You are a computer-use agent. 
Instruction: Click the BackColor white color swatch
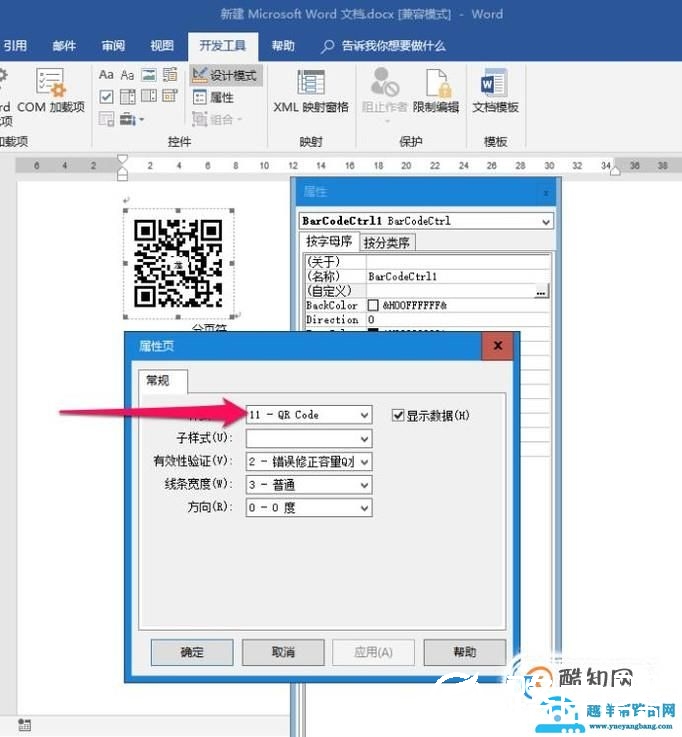373,306
